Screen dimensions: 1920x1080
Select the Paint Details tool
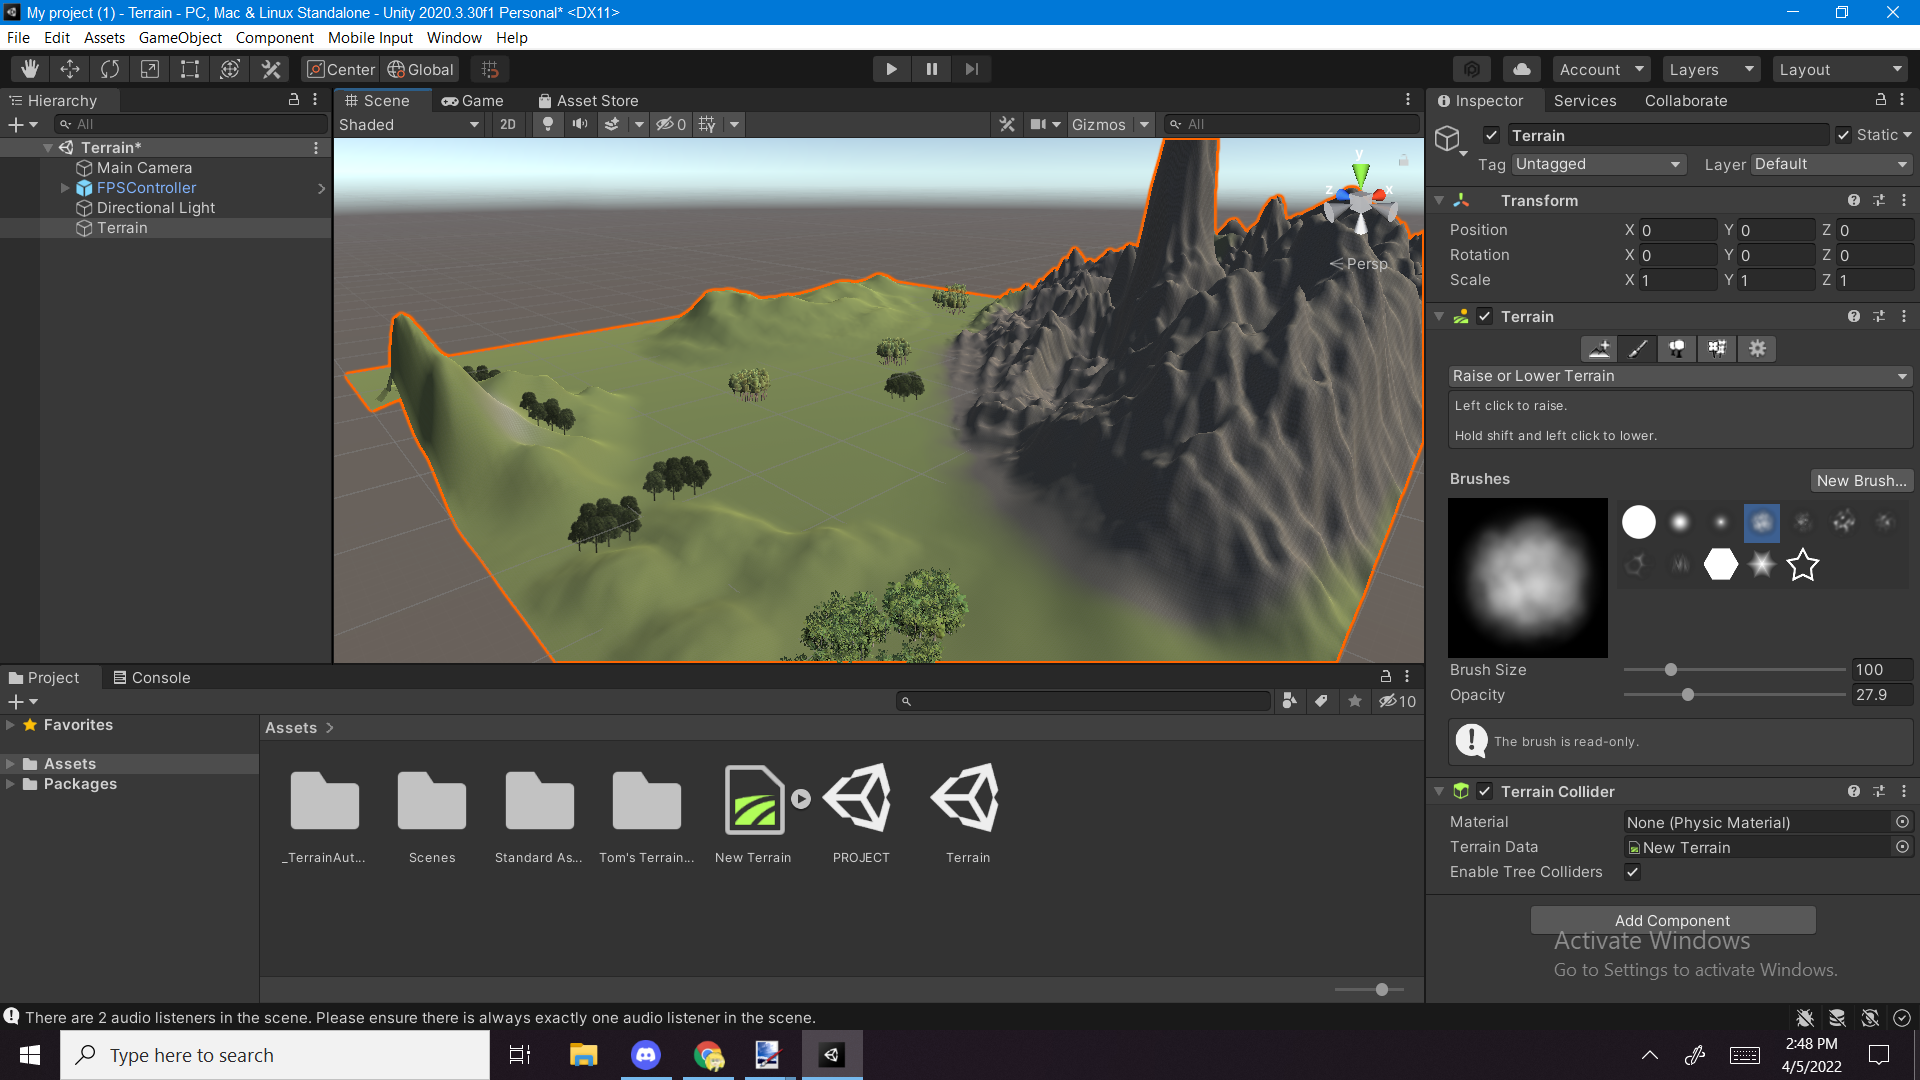(x=1717, y=348)
